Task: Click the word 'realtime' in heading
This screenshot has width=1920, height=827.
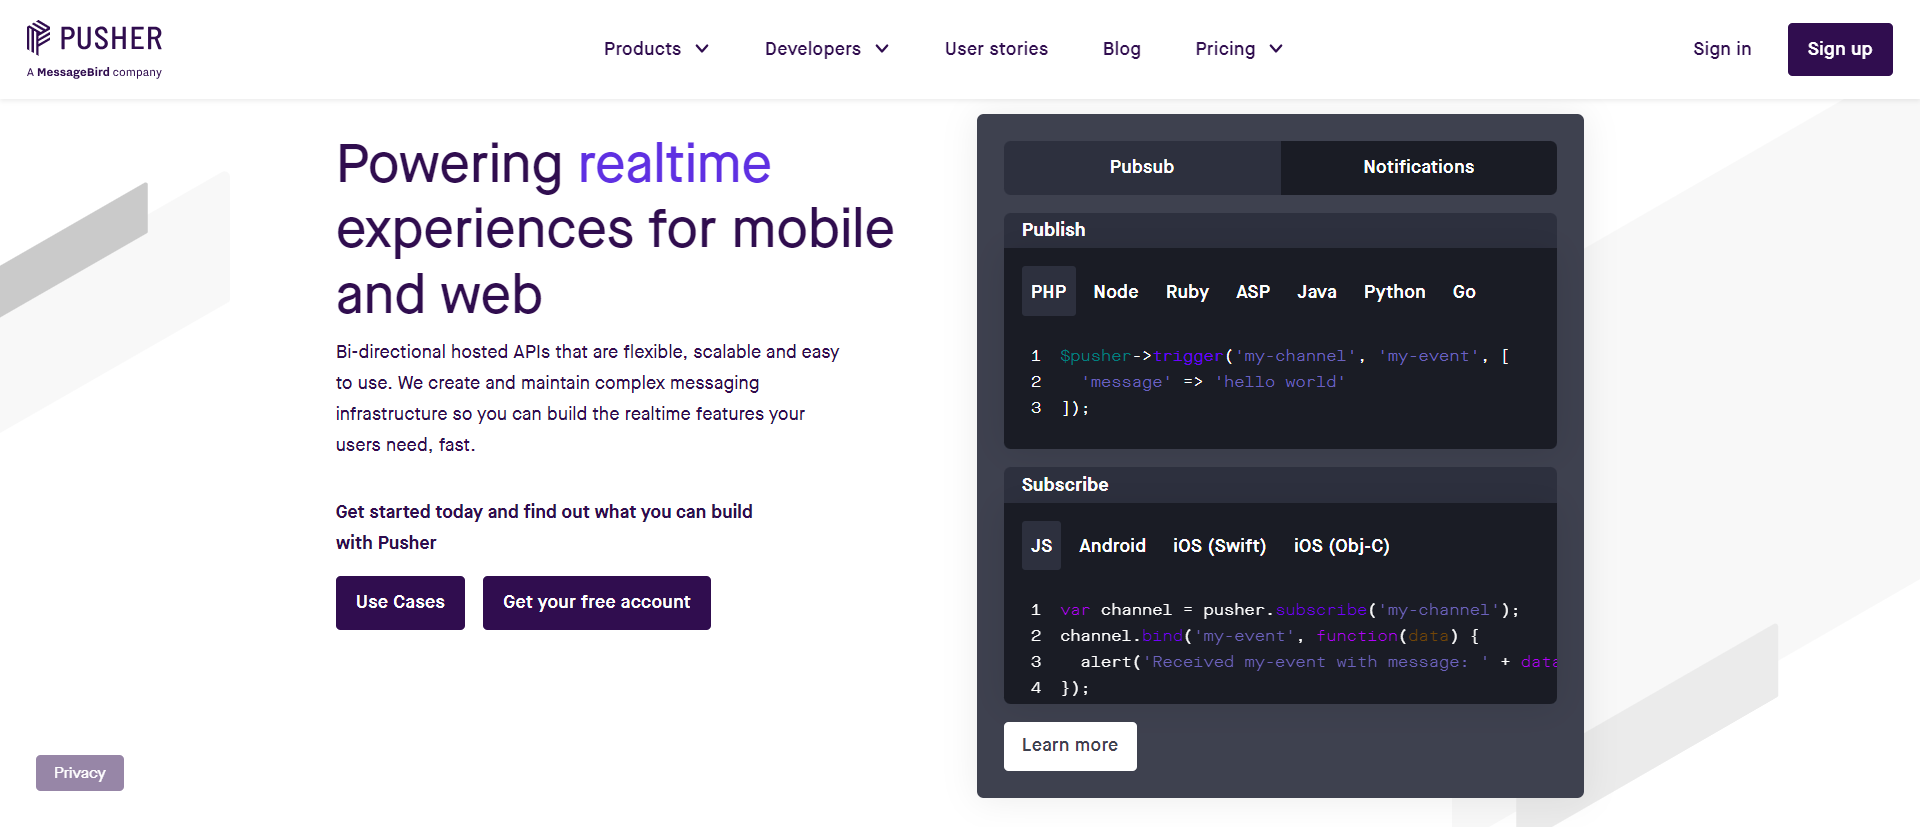Action: 674,164
